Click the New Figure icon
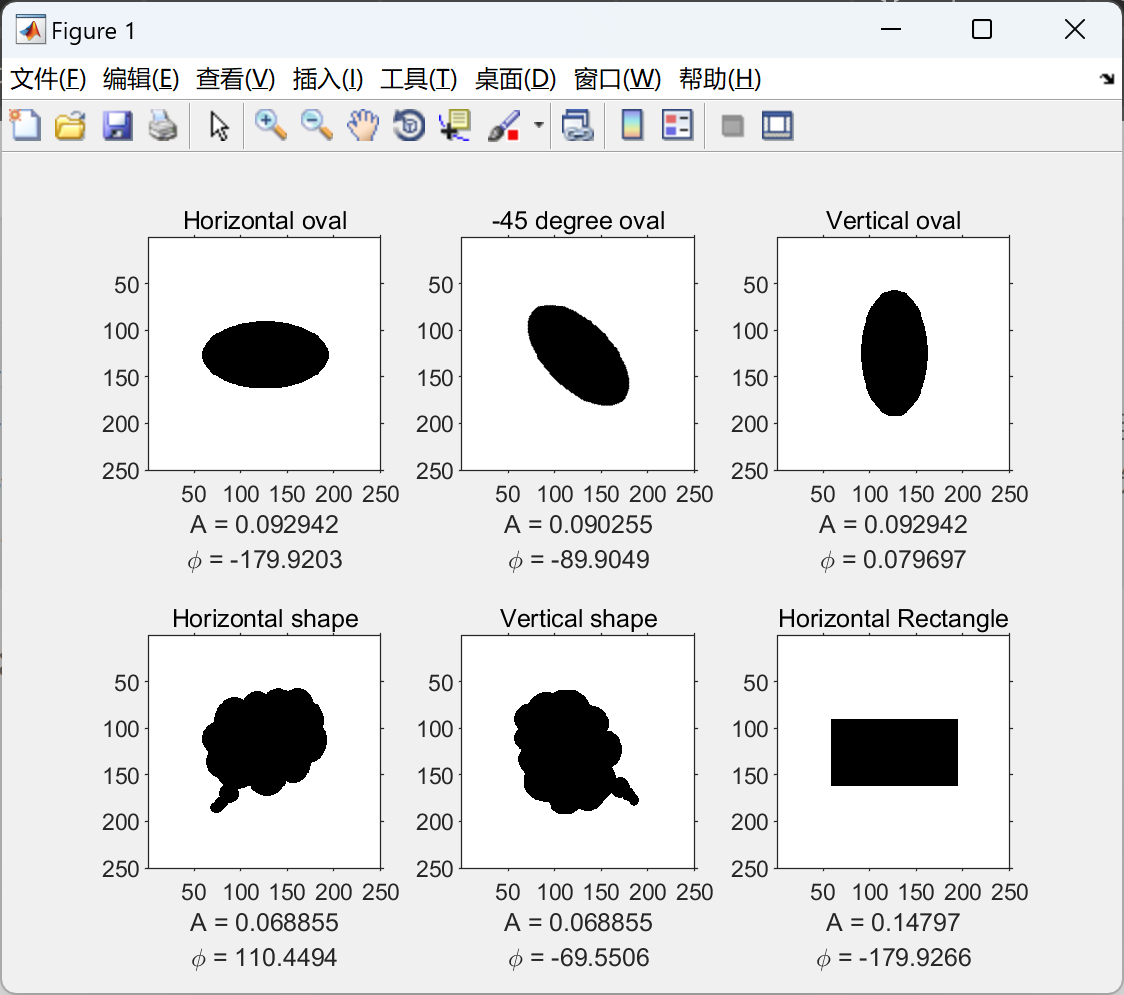 [x=25, y=125]
